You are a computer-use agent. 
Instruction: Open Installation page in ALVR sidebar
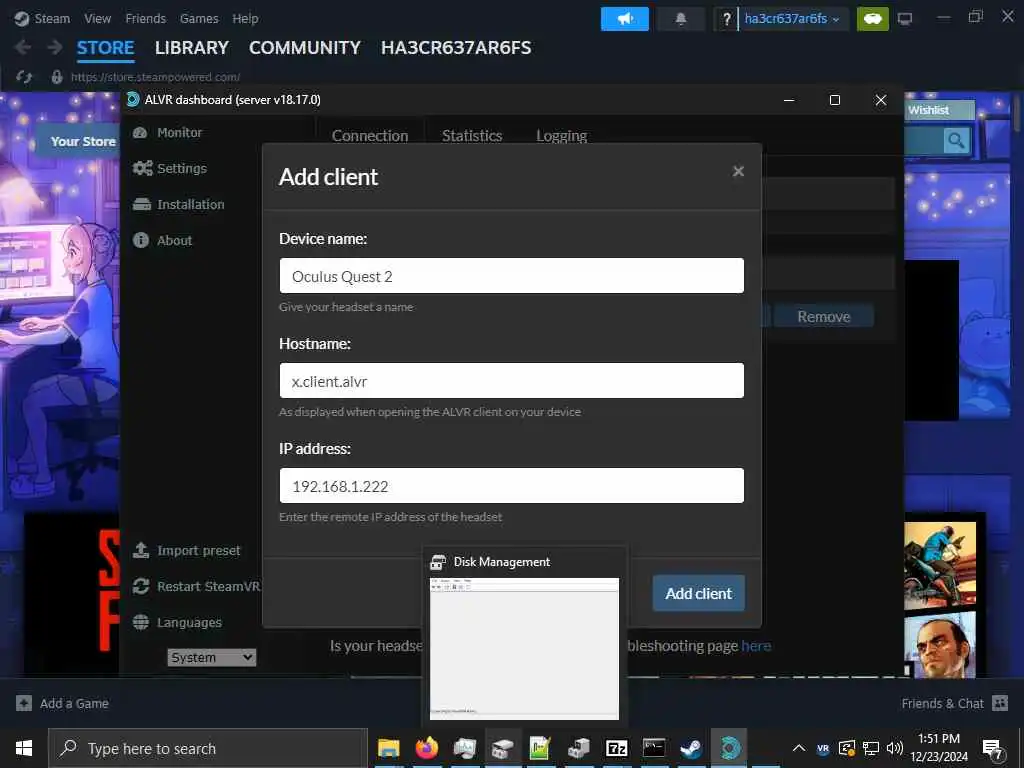pos(178,204)
